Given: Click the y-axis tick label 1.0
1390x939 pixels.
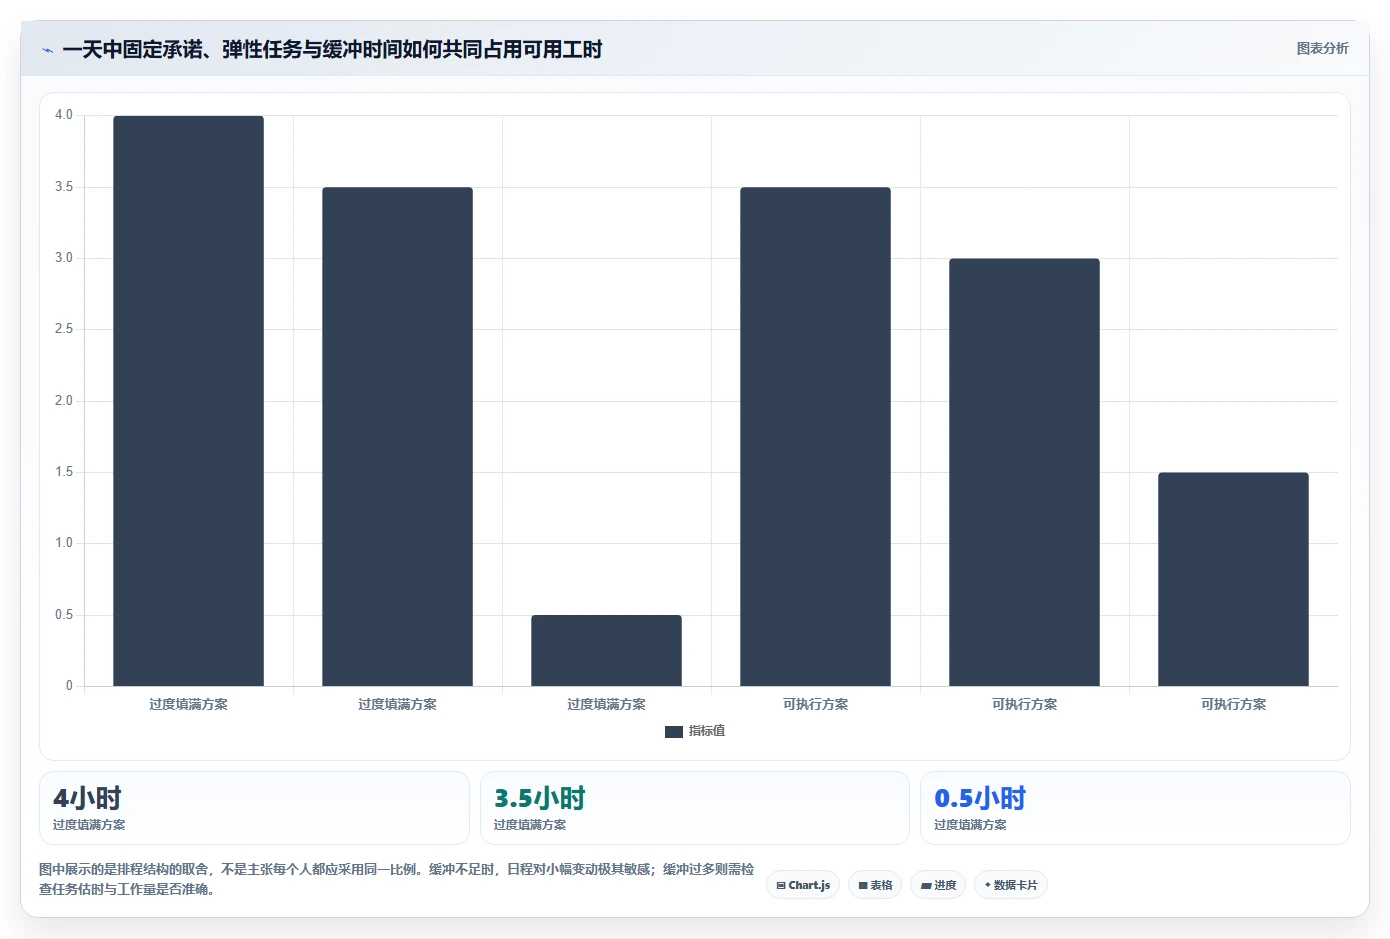Looking at the screenshot, I should (x=64, y=543).
